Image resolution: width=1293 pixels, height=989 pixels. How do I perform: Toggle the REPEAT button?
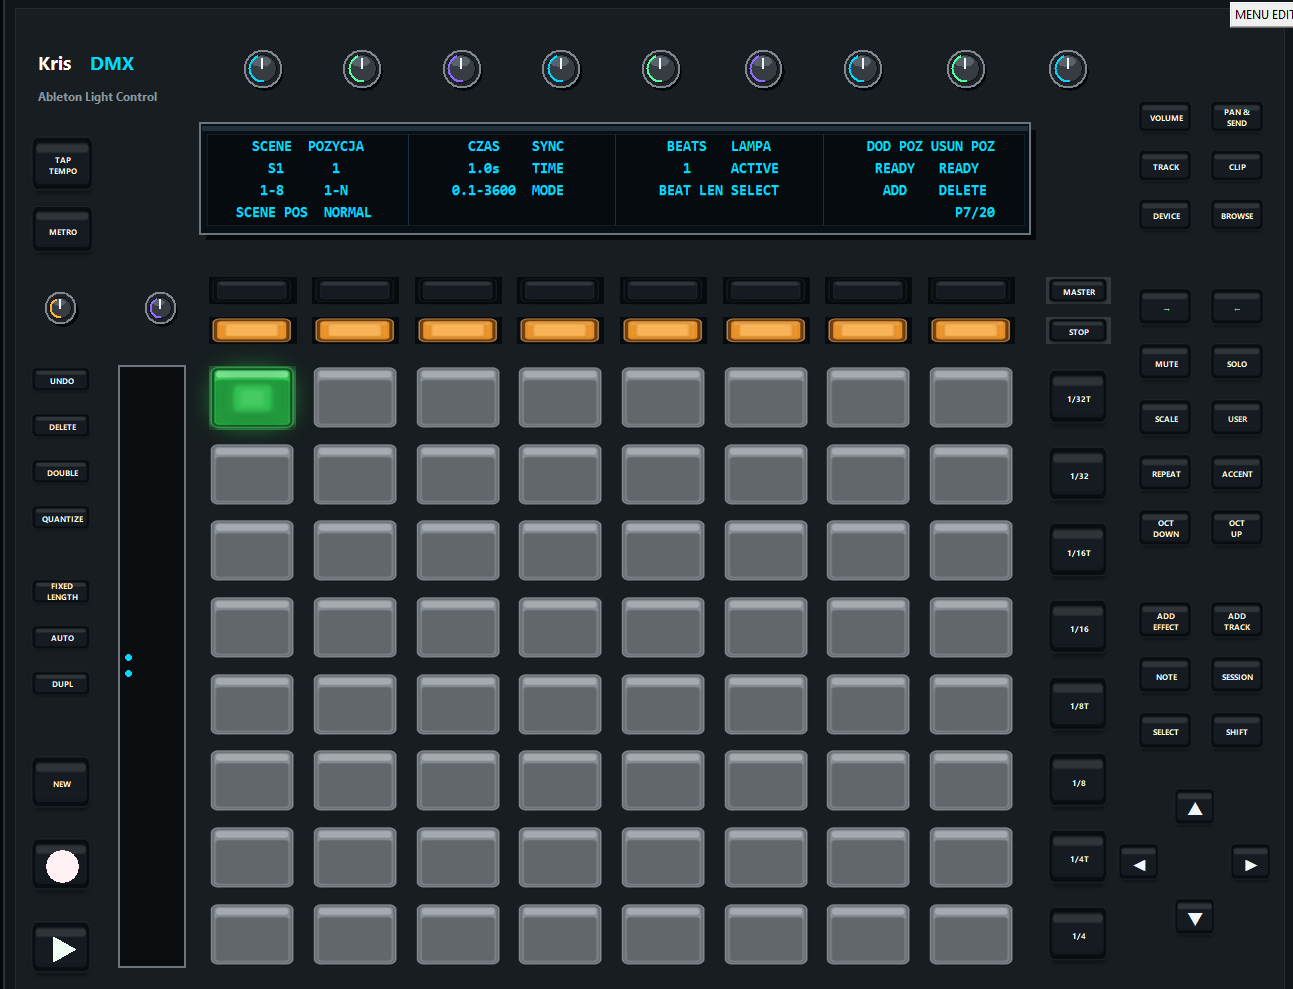click(x=1165, y=473)
